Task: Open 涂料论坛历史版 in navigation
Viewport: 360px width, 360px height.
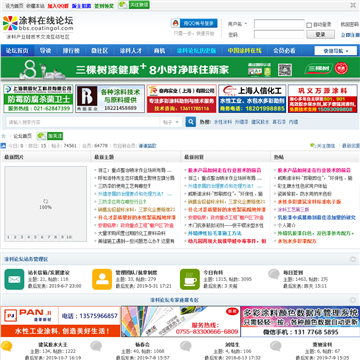Action: coord(196,51)
